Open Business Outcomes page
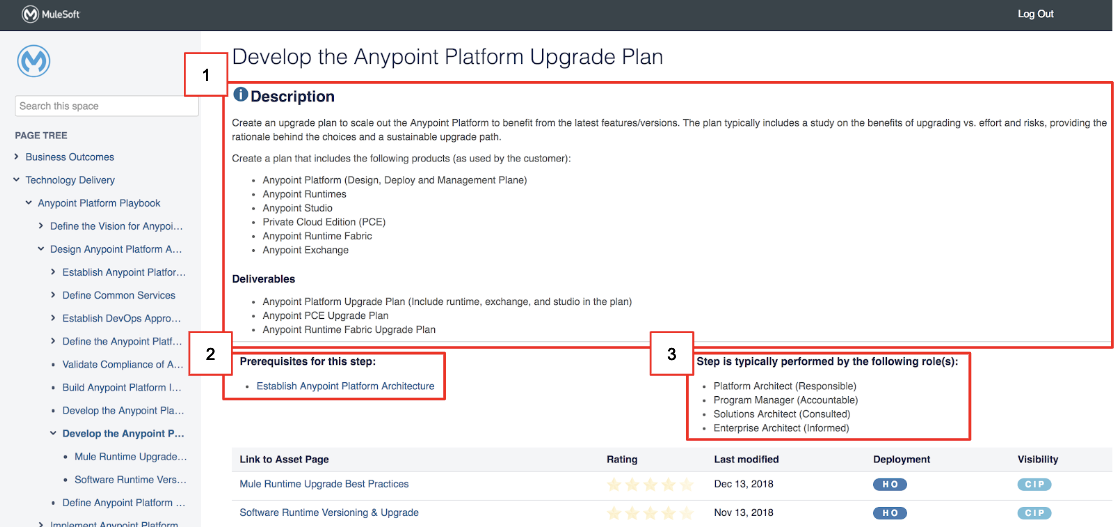The height and width of the screenshot is (527, 1117). (70, 157)
